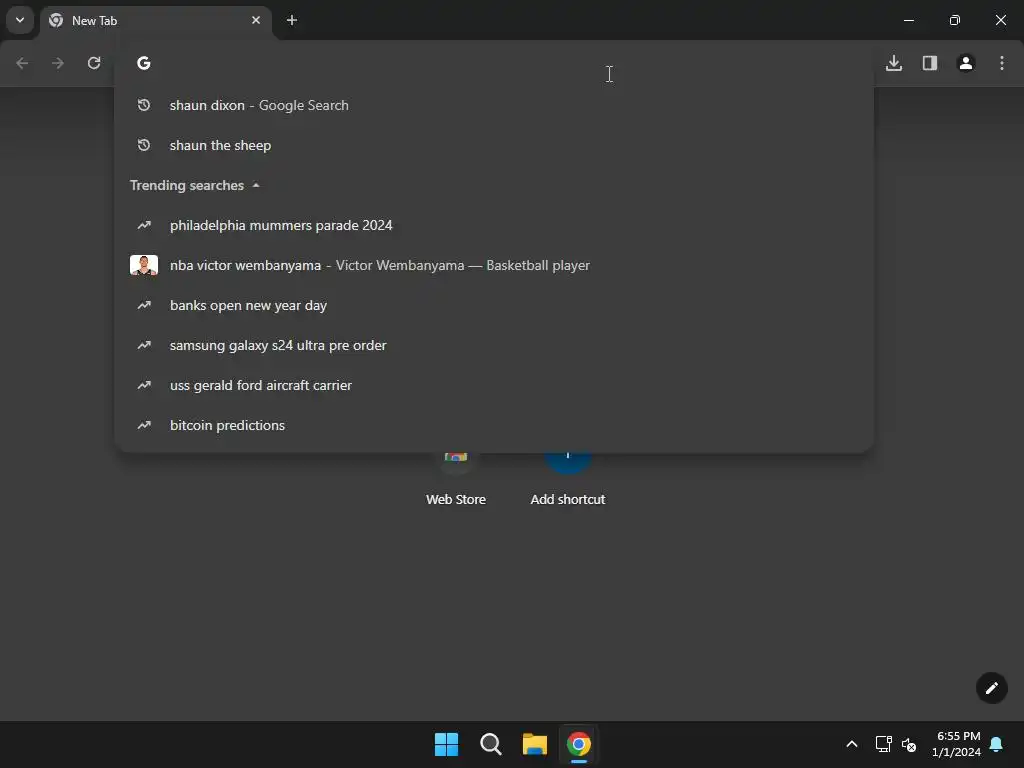Viewport: 1024px width, 768px height.
Task: Pick 'banks open new year day' suggestion
Action: (x=494, y=305)
